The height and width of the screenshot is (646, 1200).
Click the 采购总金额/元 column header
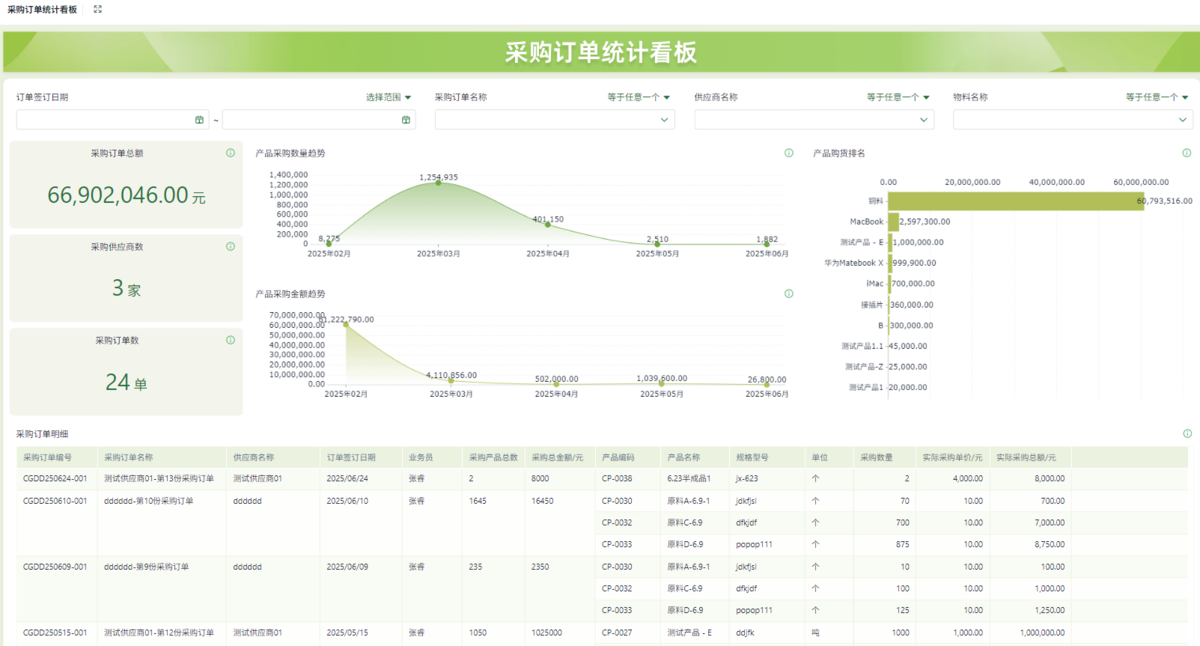click(557, 457)
